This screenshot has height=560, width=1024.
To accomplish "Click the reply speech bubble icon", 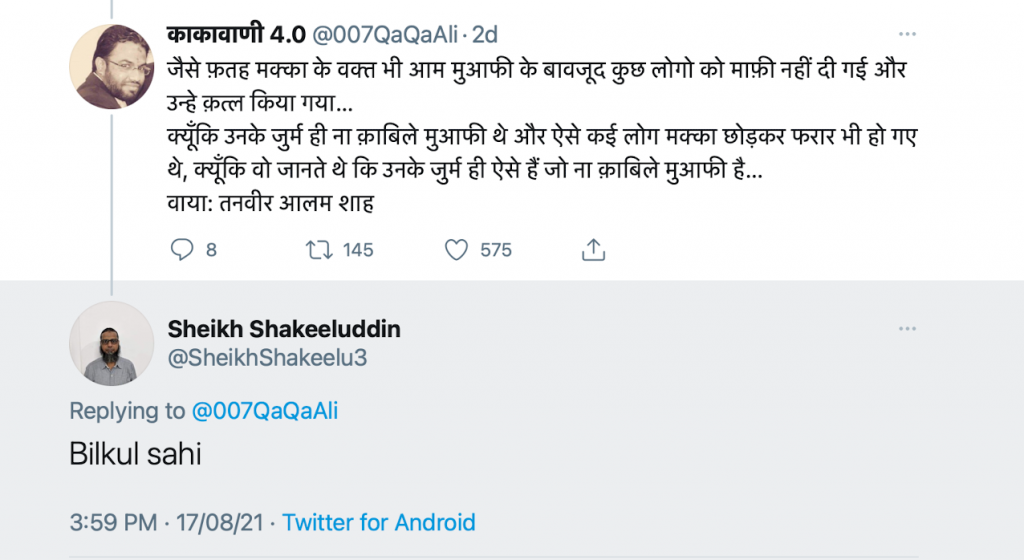I will (x=181, y=249).
